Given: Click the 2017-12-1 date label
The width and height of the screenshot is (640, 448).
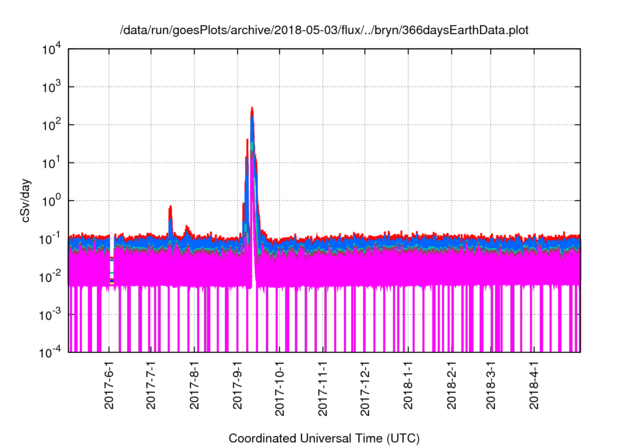Looking at the screenshot, I should click(x=365, y=388).
